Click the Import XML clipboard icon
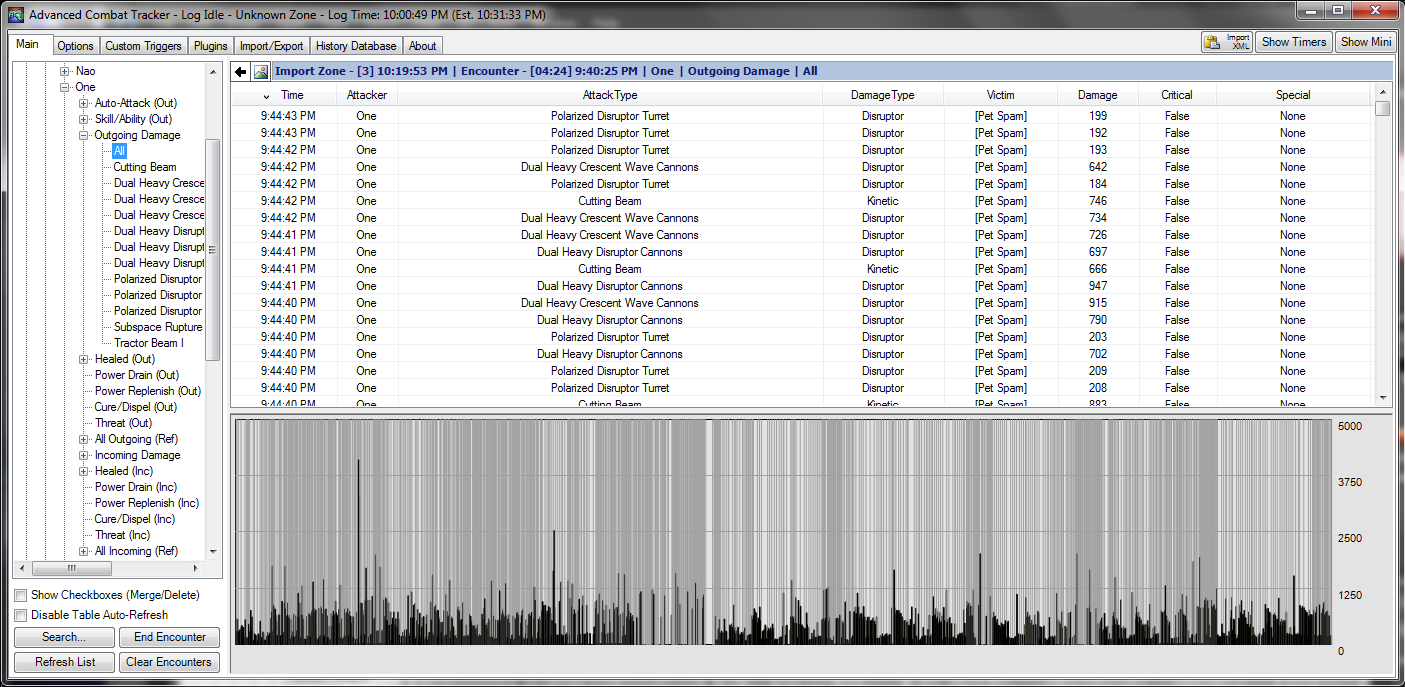 (1212, 42)
